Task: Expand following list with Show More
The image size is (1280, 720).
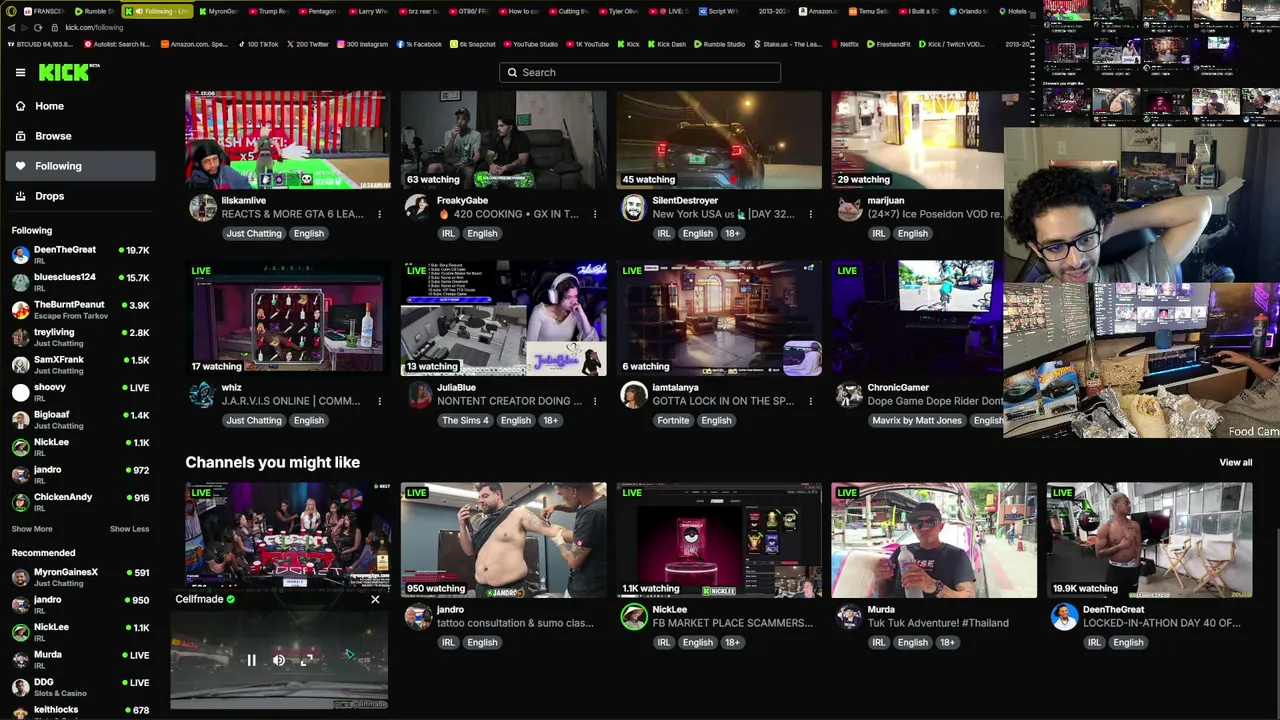Action: point(32,529)
